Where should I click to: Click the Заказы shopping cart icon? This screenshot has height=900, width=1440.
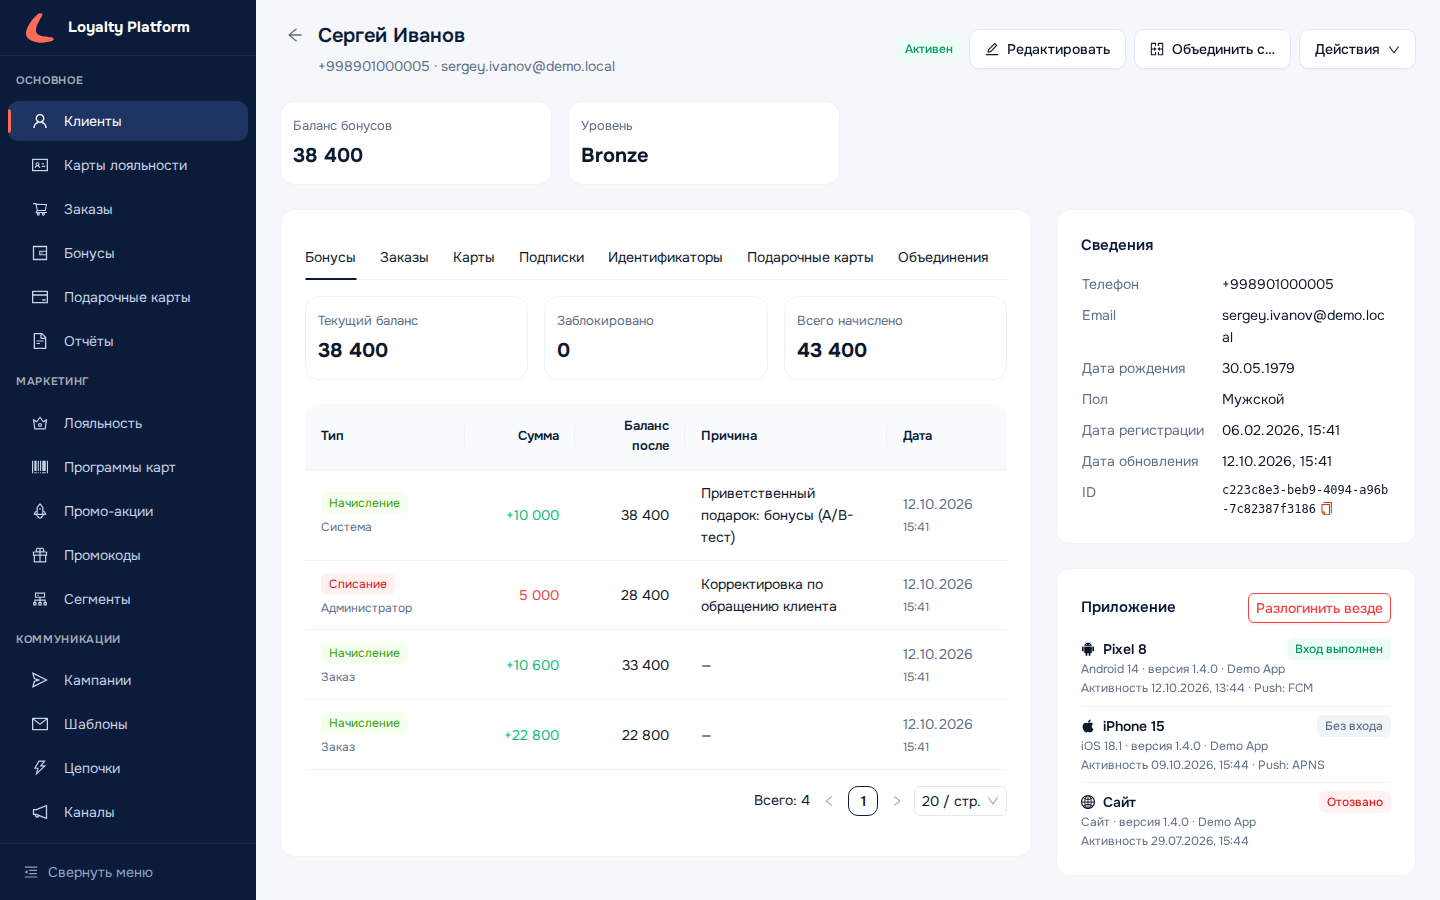[40, 209]
